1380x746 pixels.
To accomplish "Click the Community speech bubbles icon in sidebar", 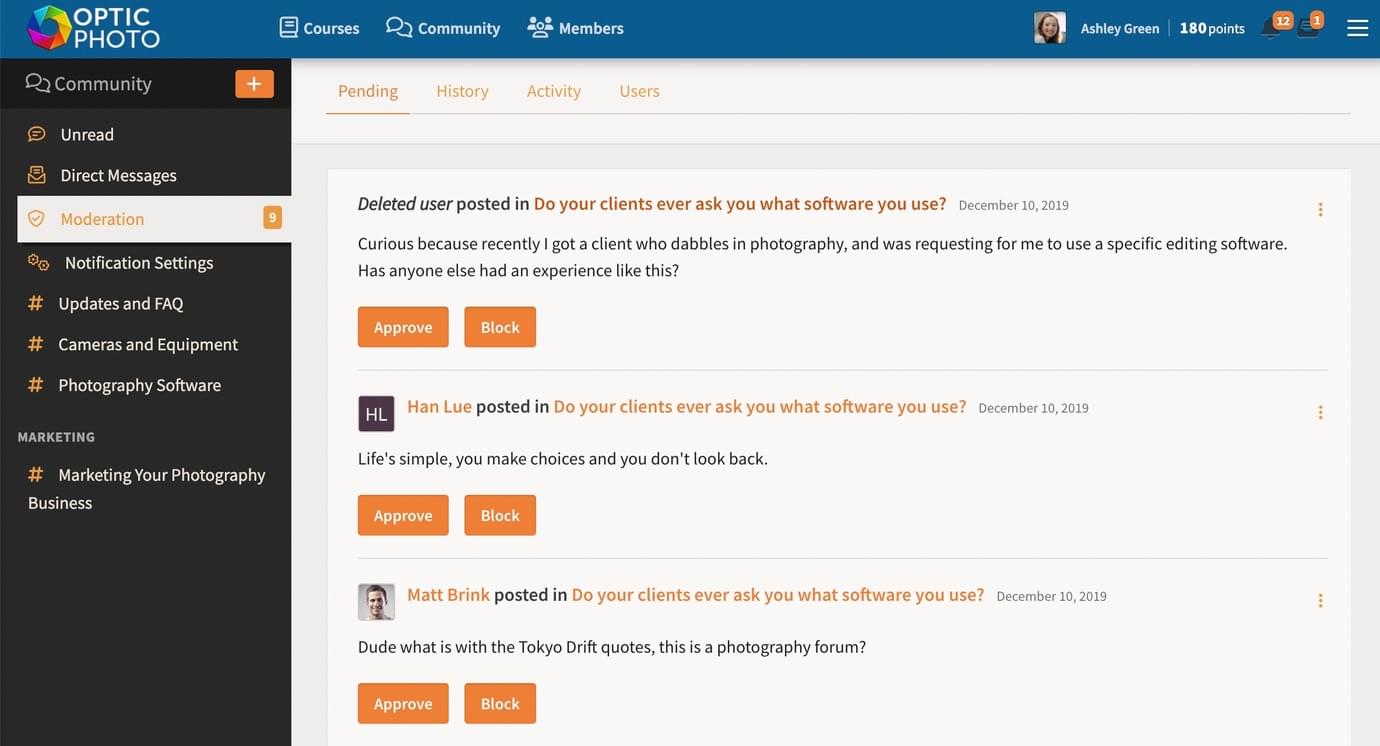I will tap(38, 83).
